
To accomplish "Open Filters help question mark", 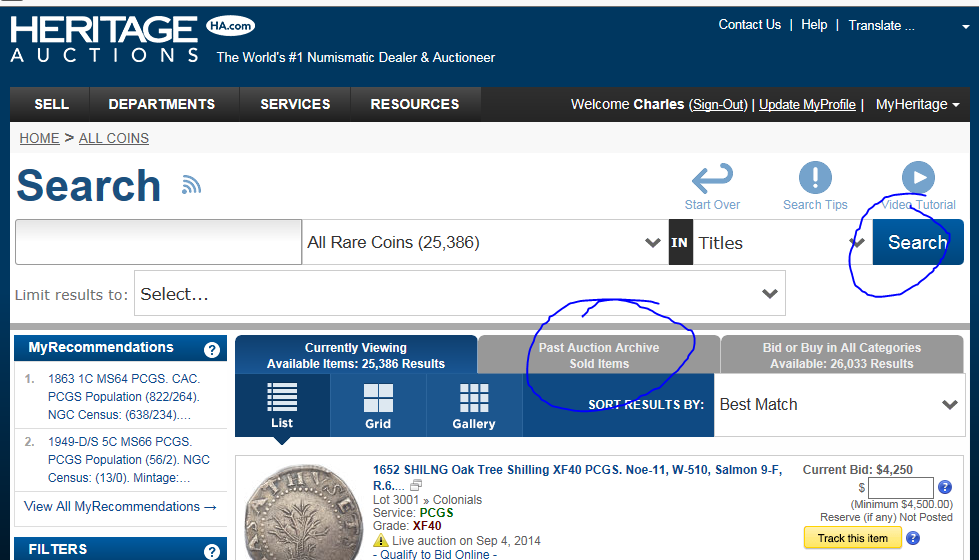I will click(212, 551).
